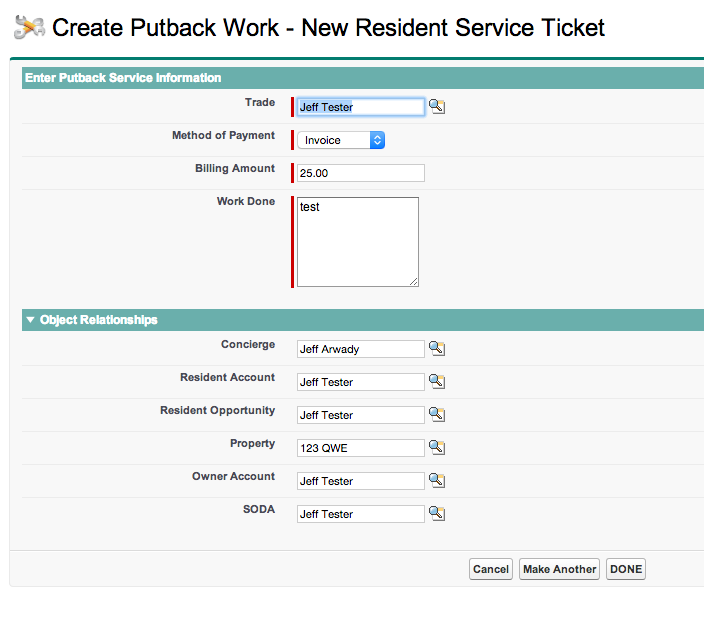This screenshot has height=641, width=704.
Task: Select the Concierge input field
Action: pyautogui.click(x=360, y=349)
